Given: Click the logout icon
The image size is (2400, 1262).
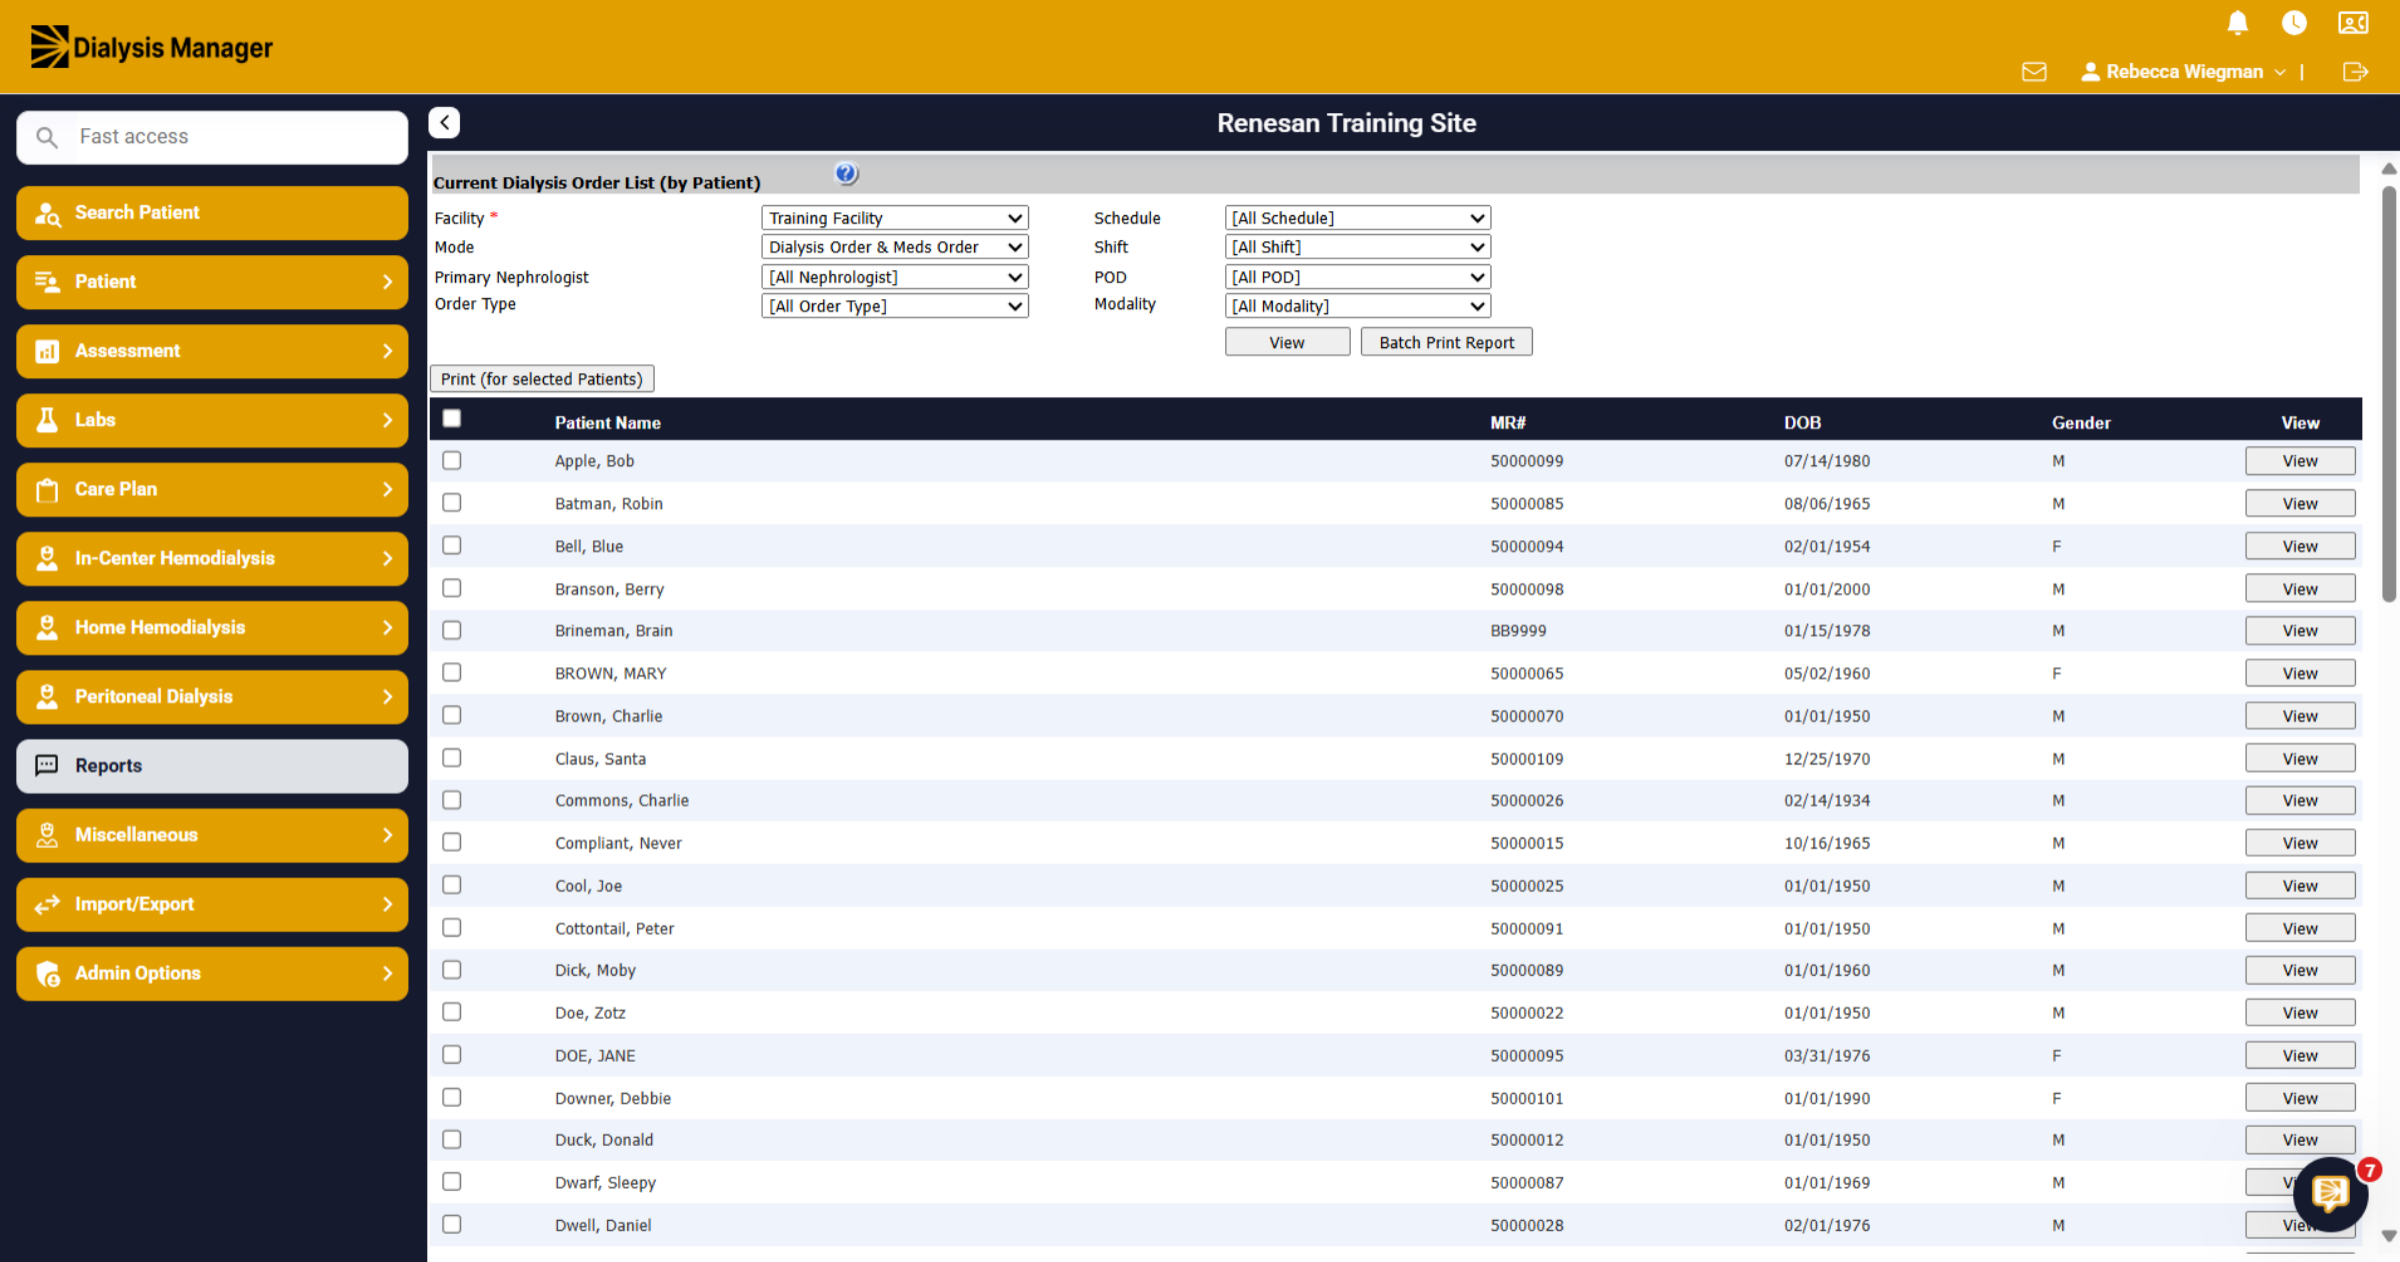Looking at the screenshot, I should tap(2355, 72).
